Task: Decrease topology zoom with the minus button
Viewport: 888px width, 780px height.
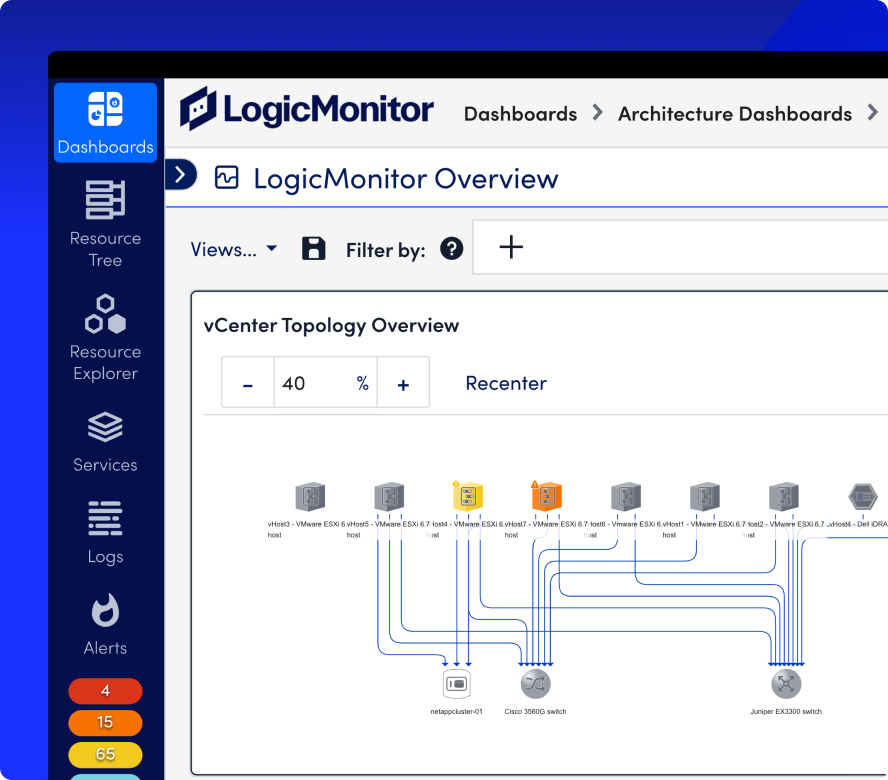Action: click(247, 382)
